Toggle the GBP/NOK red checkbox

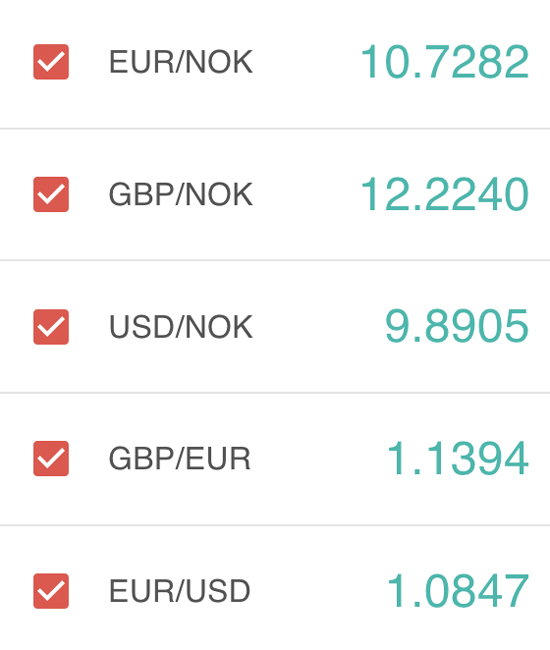click(x=51, y=194)
